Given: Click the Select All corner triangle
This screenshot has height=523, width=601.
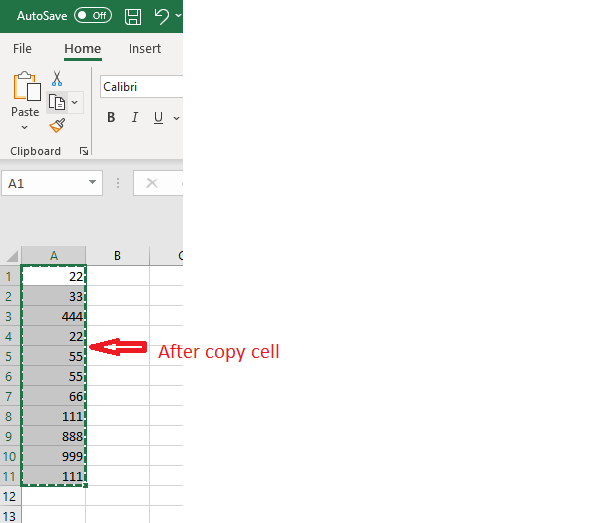Looking at the screenshot, I should 11,256.
